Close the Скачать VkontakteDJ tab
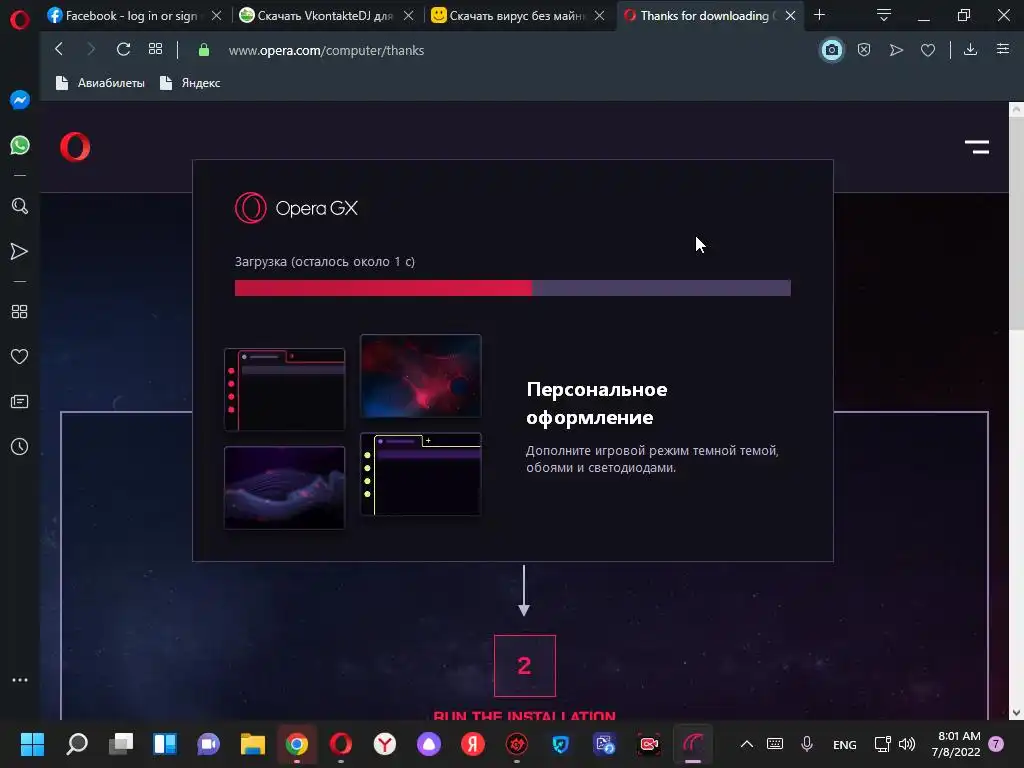This screenshot has height=768, width=1024. [408, 16]
